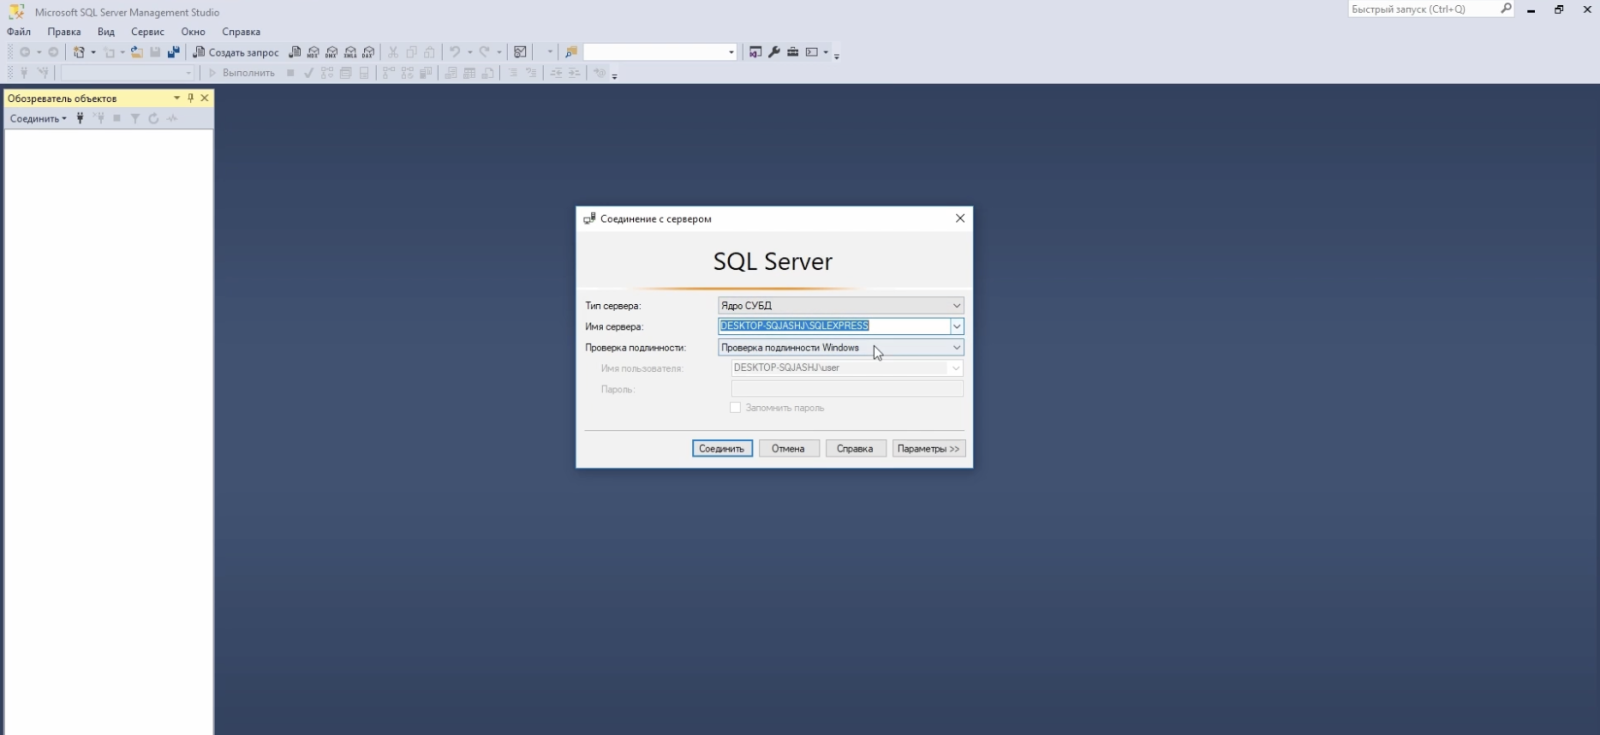This screenshot has height=735, width=1600.
Task: Click the Undo arrow icon
Action: [x=454, y=52]
